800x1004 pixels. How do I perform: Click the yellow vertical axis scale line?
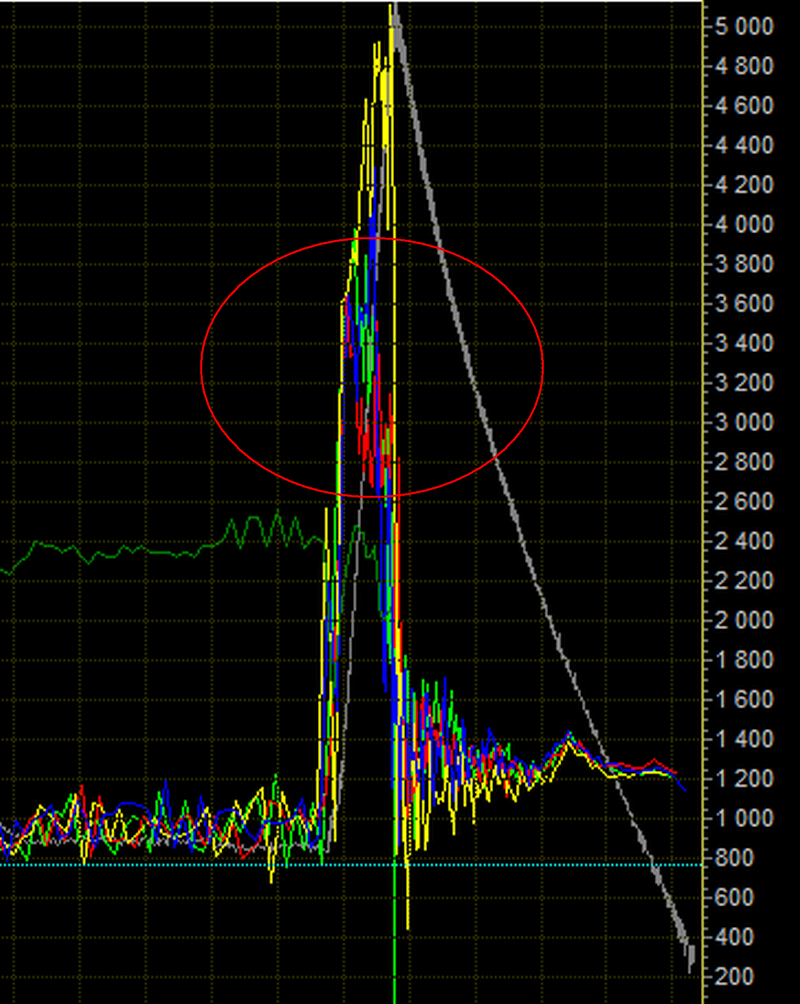704,502
